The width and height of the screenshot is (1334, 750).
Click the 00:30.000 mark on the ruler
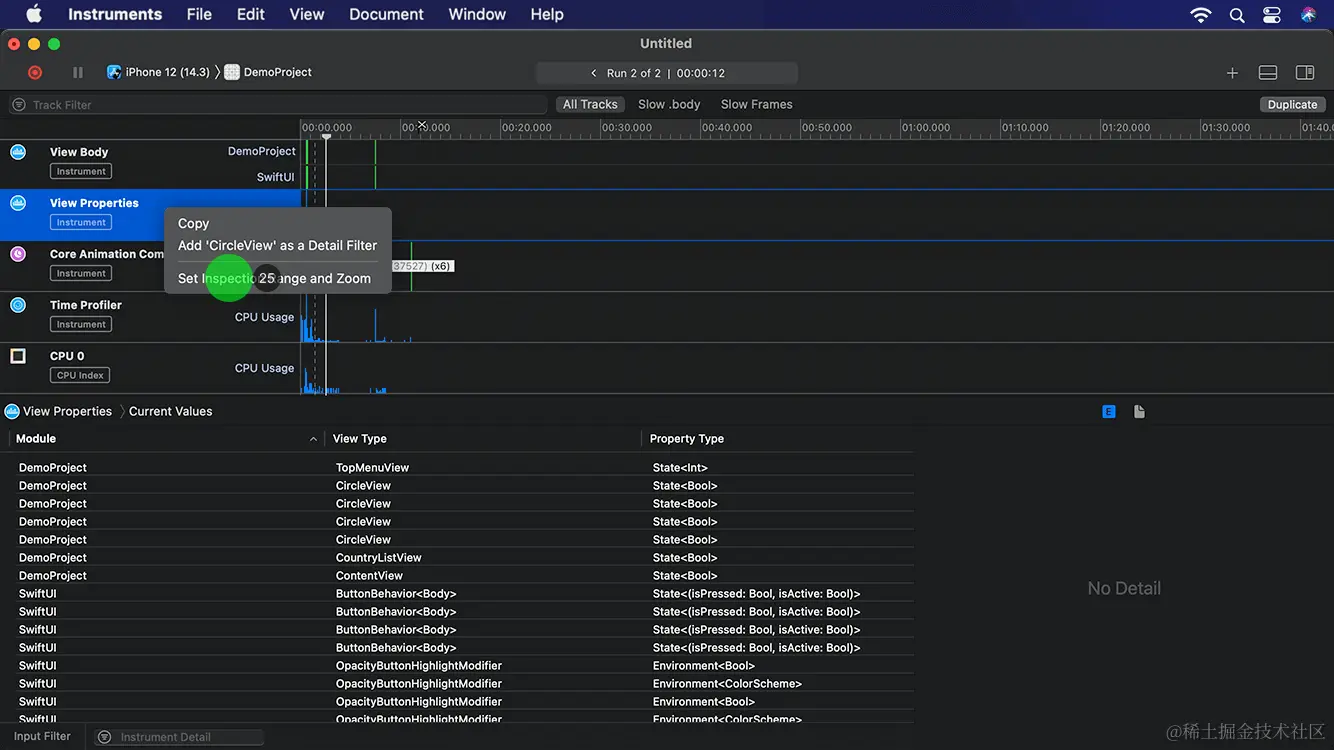coord(627,128)
